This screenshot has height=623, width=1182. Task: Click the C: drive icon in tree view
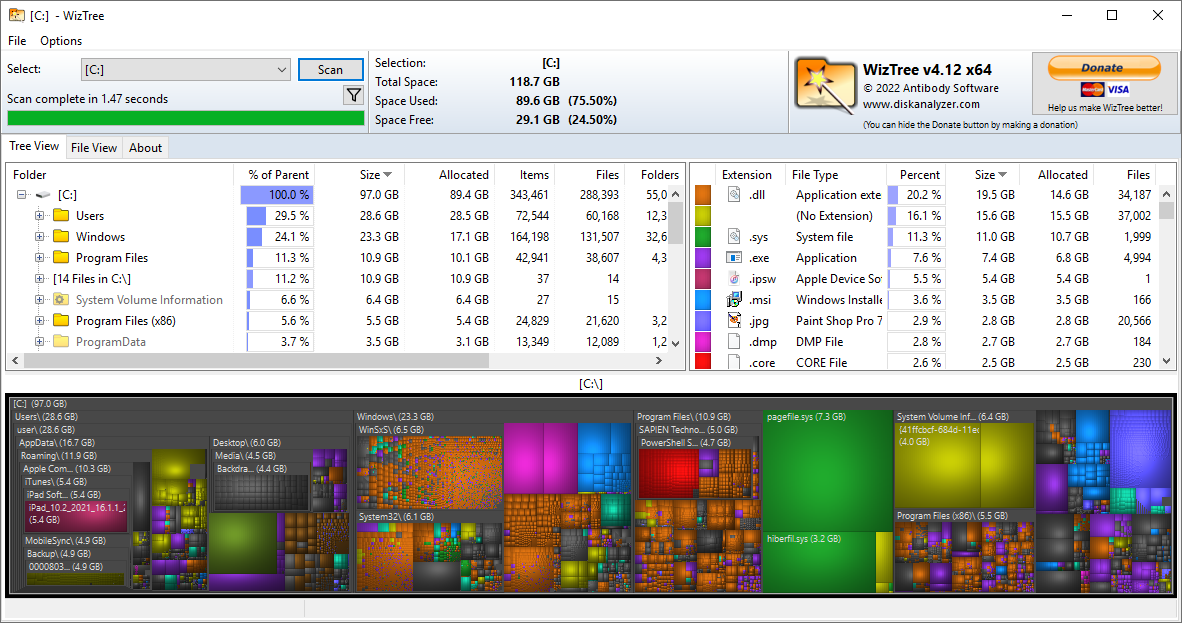[42, 194]
